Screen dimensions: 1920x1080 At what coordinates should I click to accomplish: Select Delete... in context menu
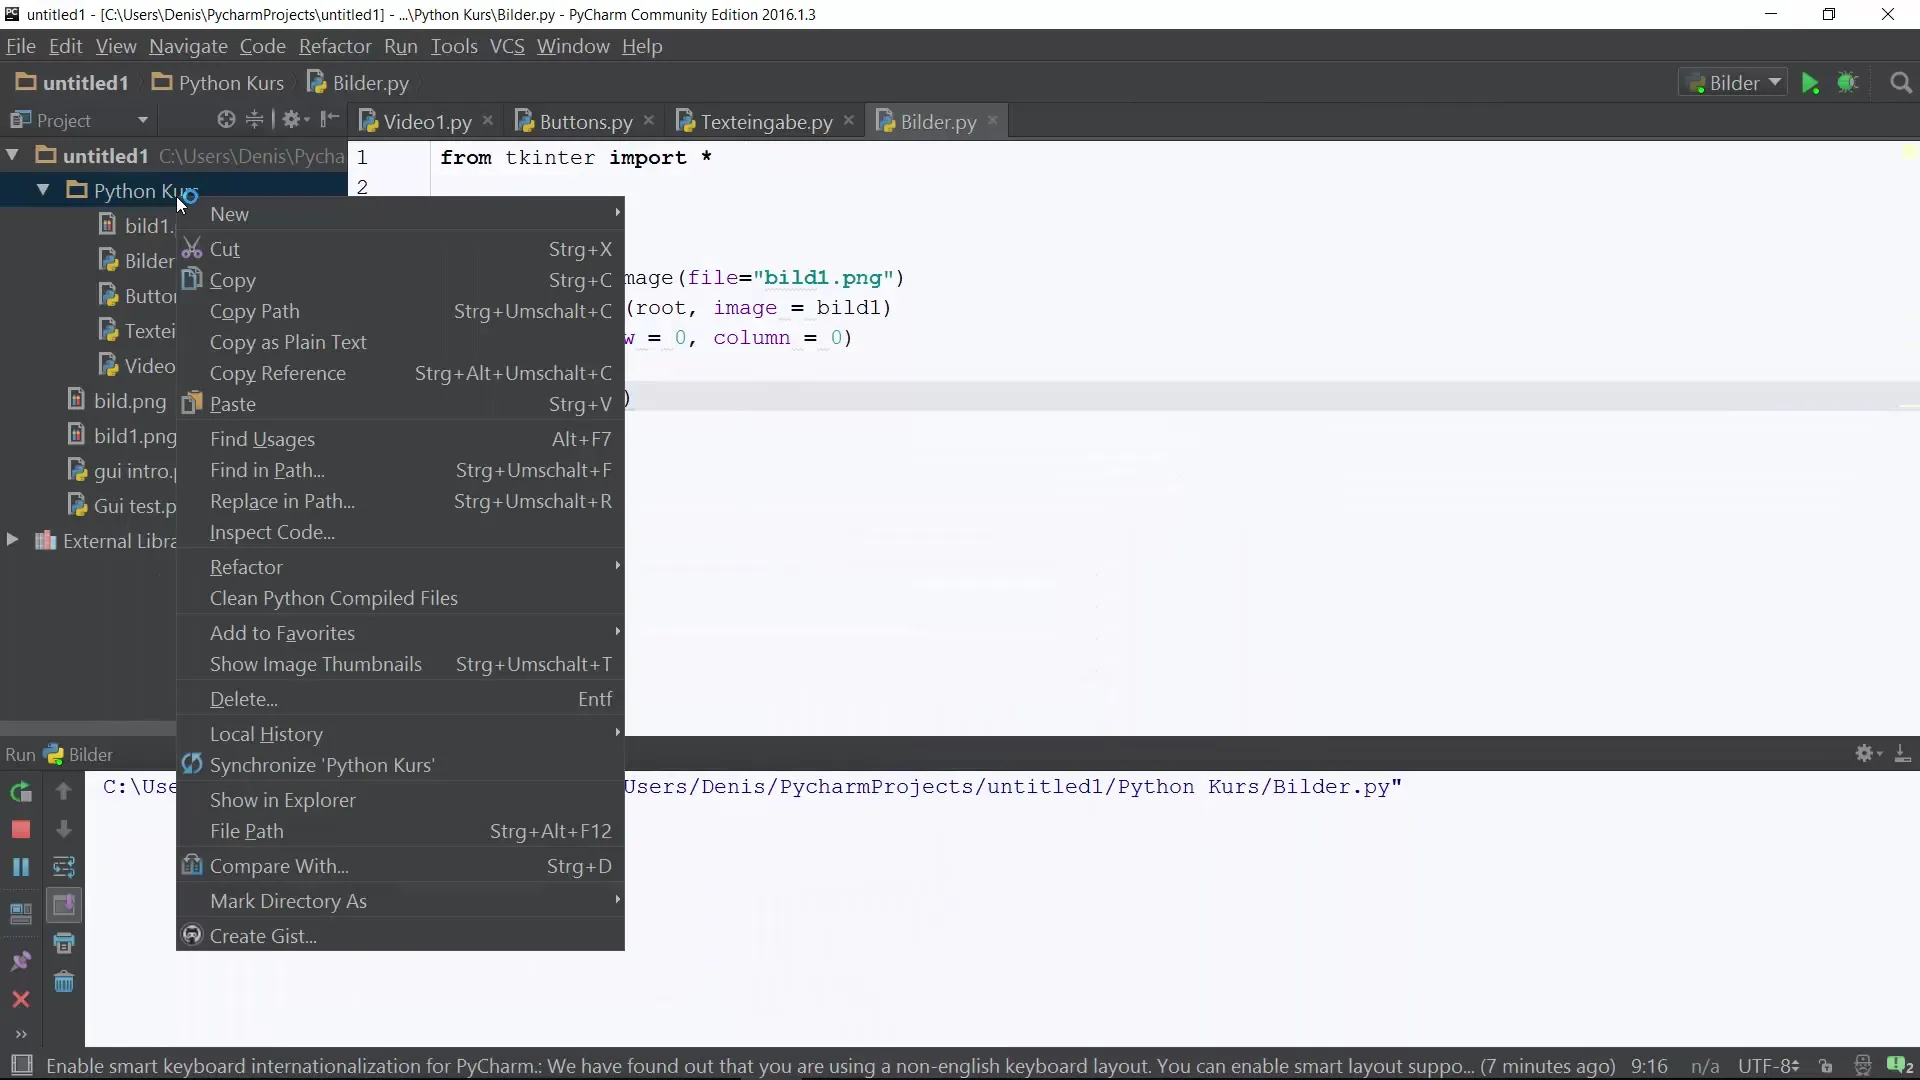400,699
